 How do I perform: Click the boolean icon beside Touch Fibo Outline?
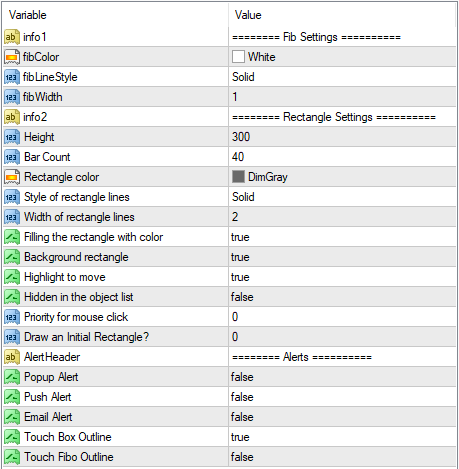click(x=12, y=457)
